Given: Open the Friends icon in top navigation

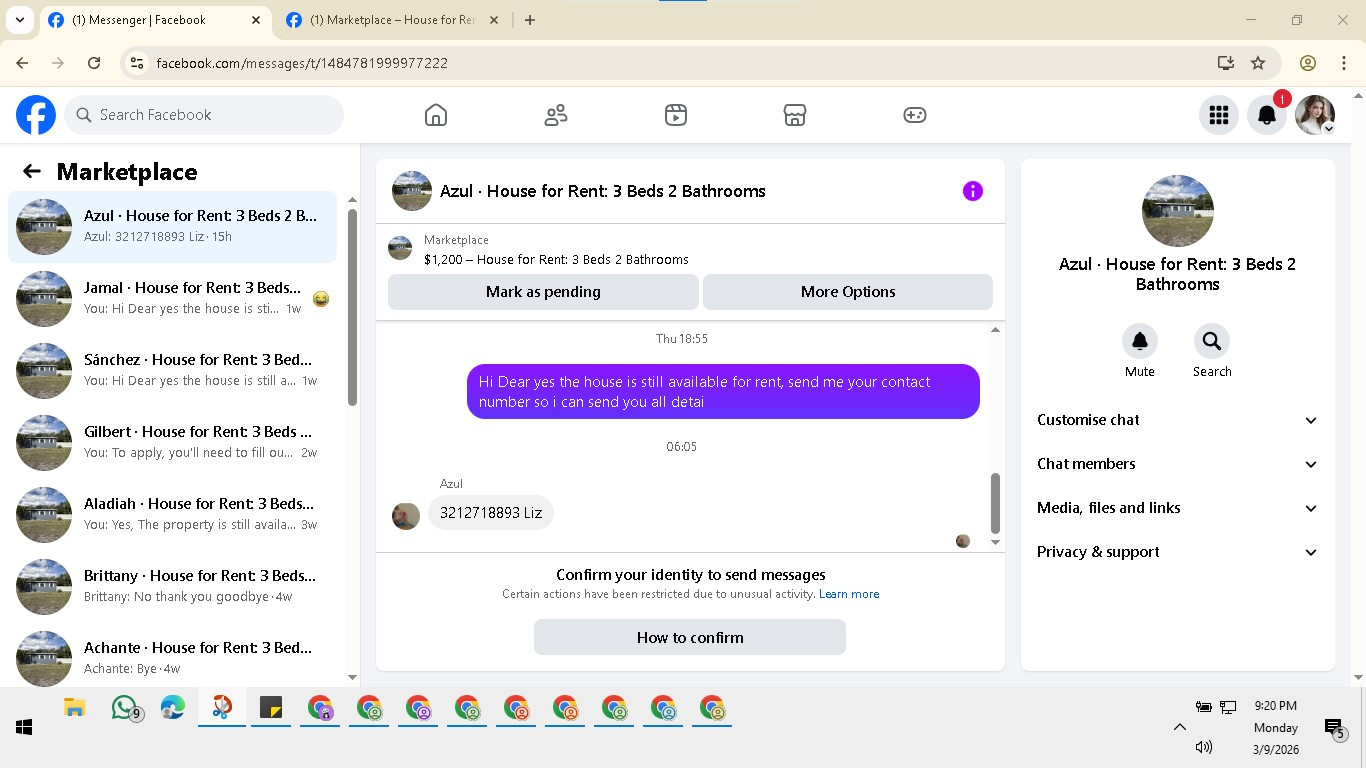Looking at the screenshot, I should [x=556, y=115].
